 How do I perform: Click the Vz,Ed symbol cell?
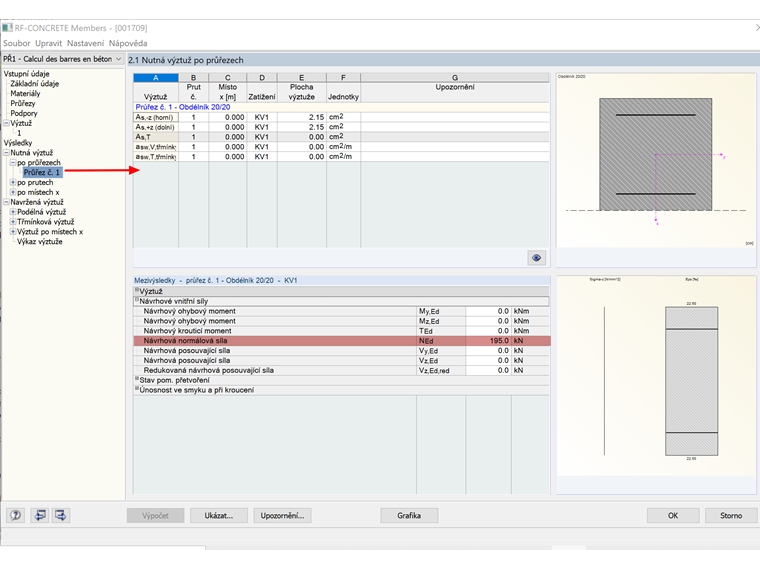441,361
